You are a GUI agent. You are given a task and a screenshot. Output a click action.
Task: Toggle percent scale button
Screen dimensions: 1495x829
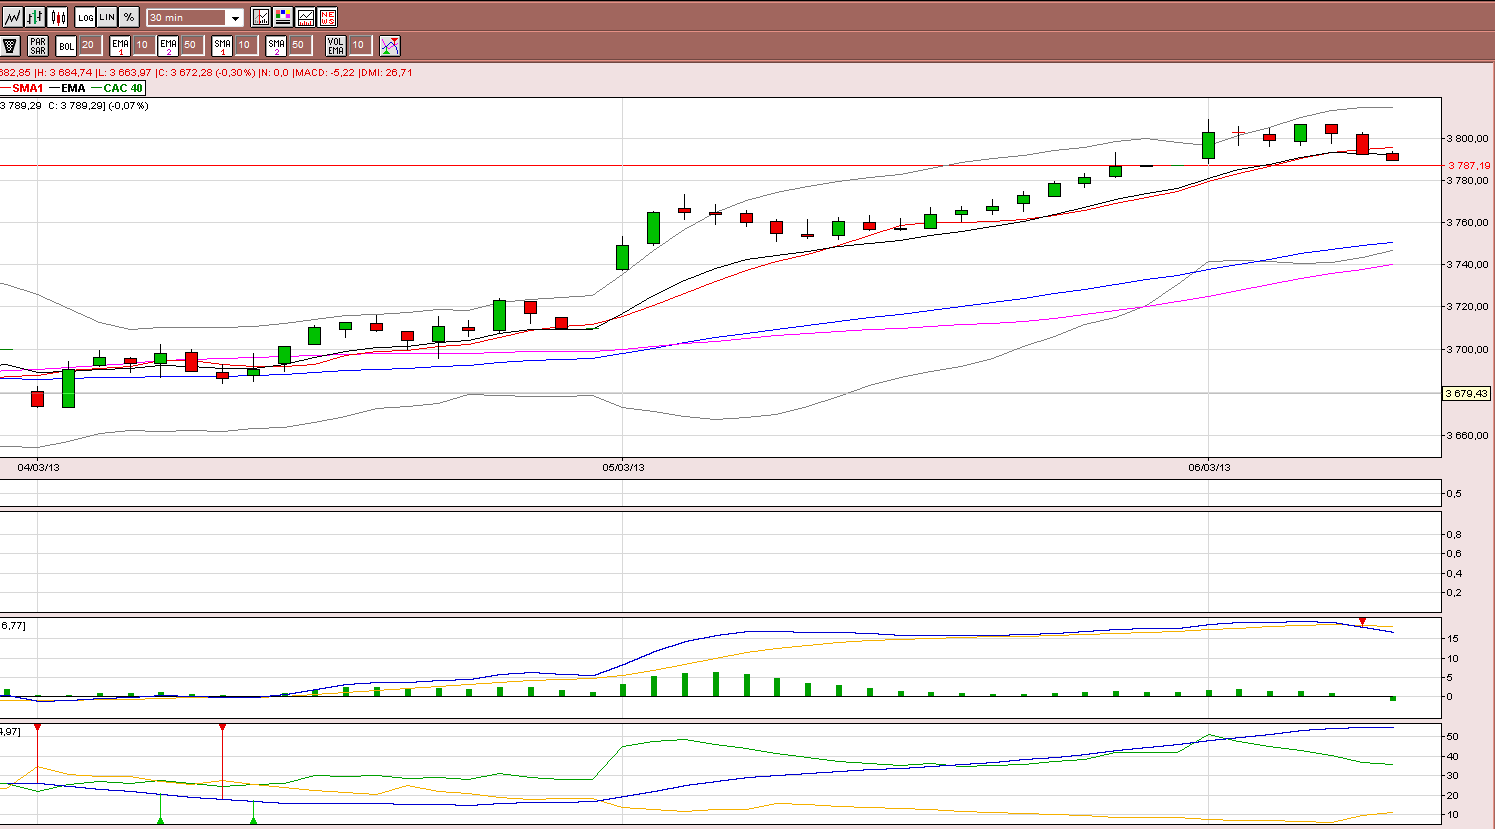[x=129, y=17]
